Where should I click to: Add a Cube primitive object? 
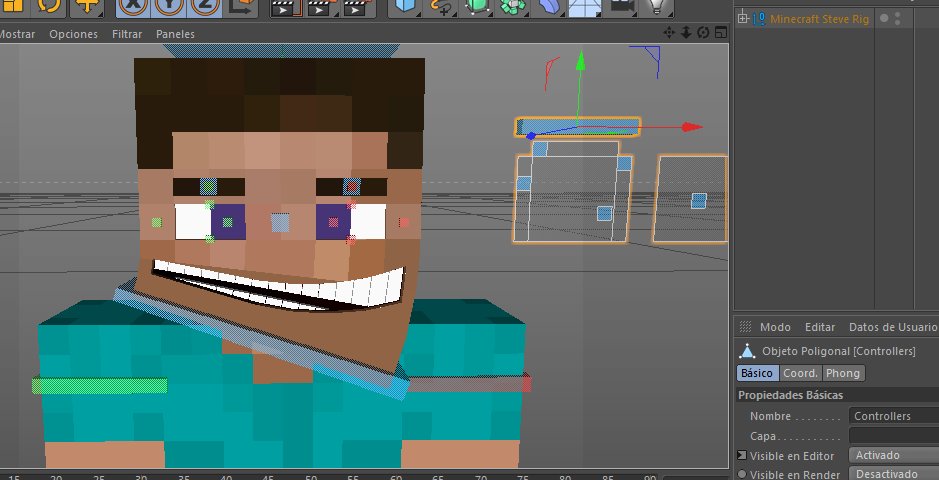click(405, 5)
